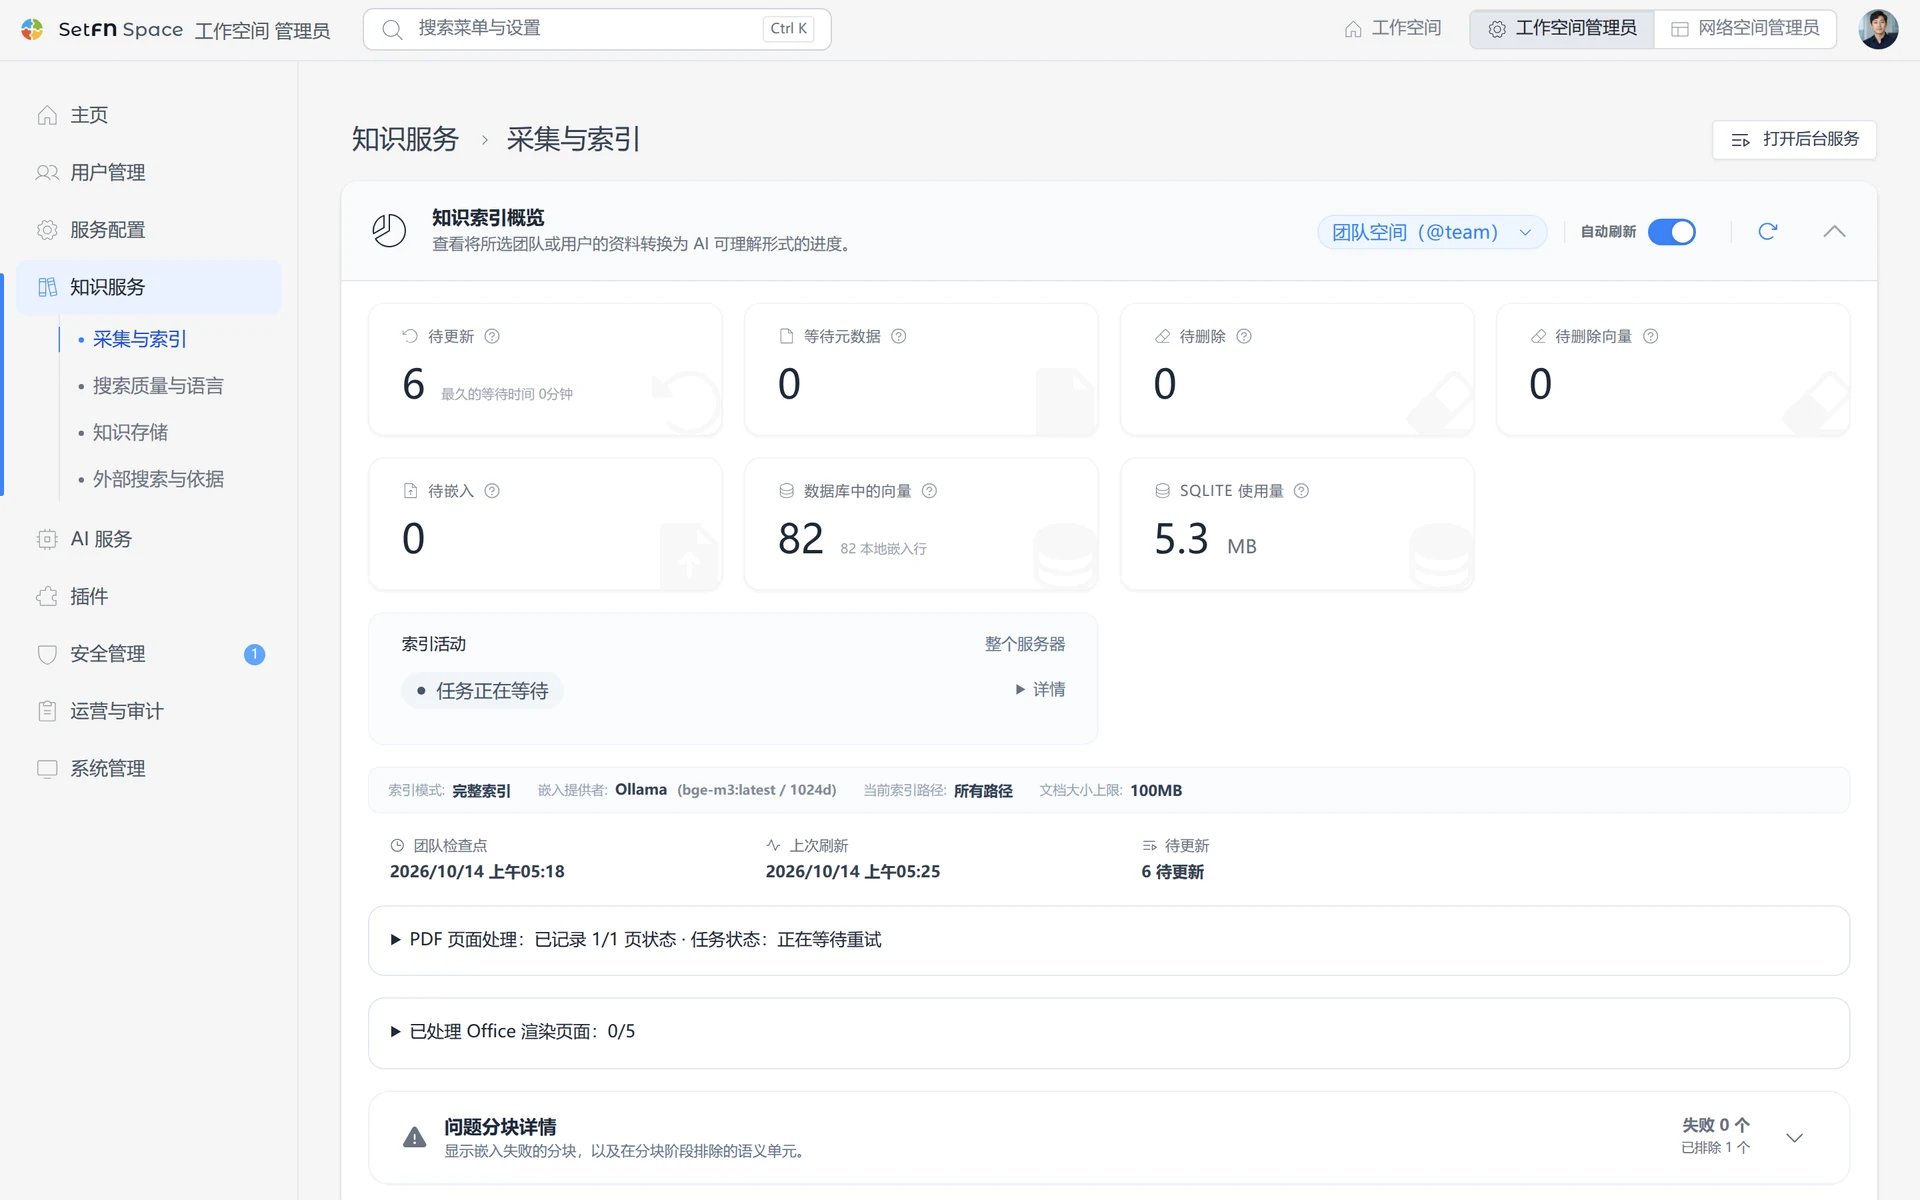The width and height of the screenshot is (1920, 1200).
Task: Click the 整个服务器 label in 索引活动
Action: [1025, 644]
